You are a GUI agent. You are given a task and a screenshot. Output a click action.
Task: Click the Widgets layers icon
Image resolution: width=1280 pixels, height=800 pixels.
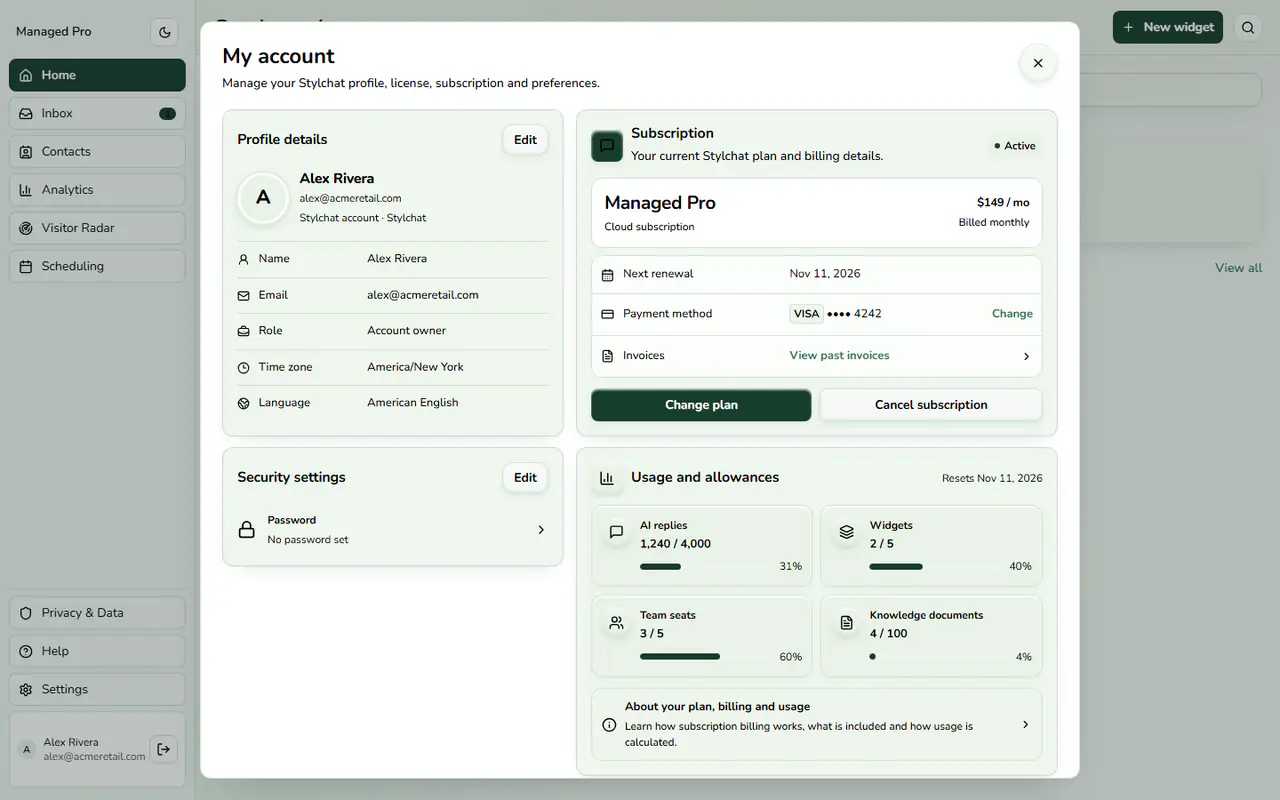click(846, 533)
